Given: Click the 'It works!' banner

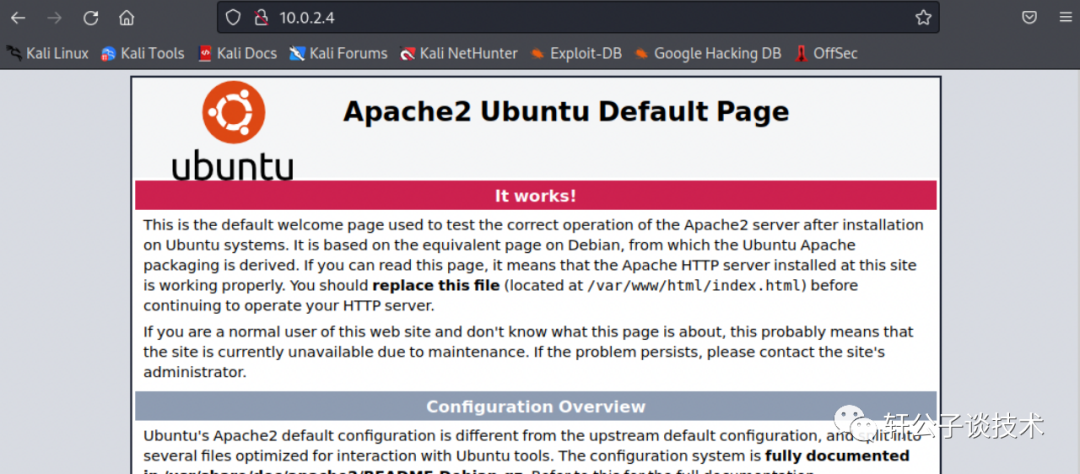Looking at the screenshot, I should pyautogui.click(x=536, y=196).
